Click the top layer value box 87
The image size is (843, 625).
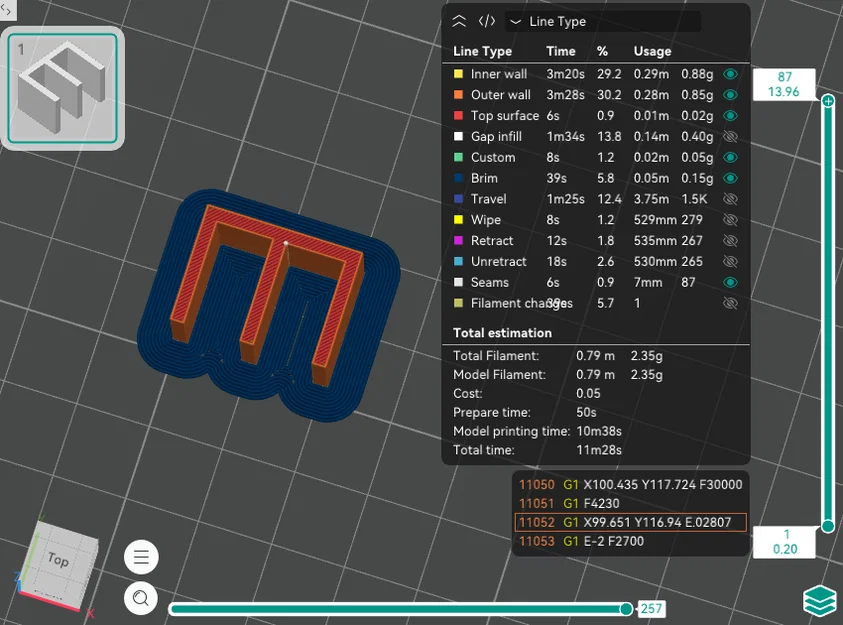pyautogui.click(x=784, y=84)
